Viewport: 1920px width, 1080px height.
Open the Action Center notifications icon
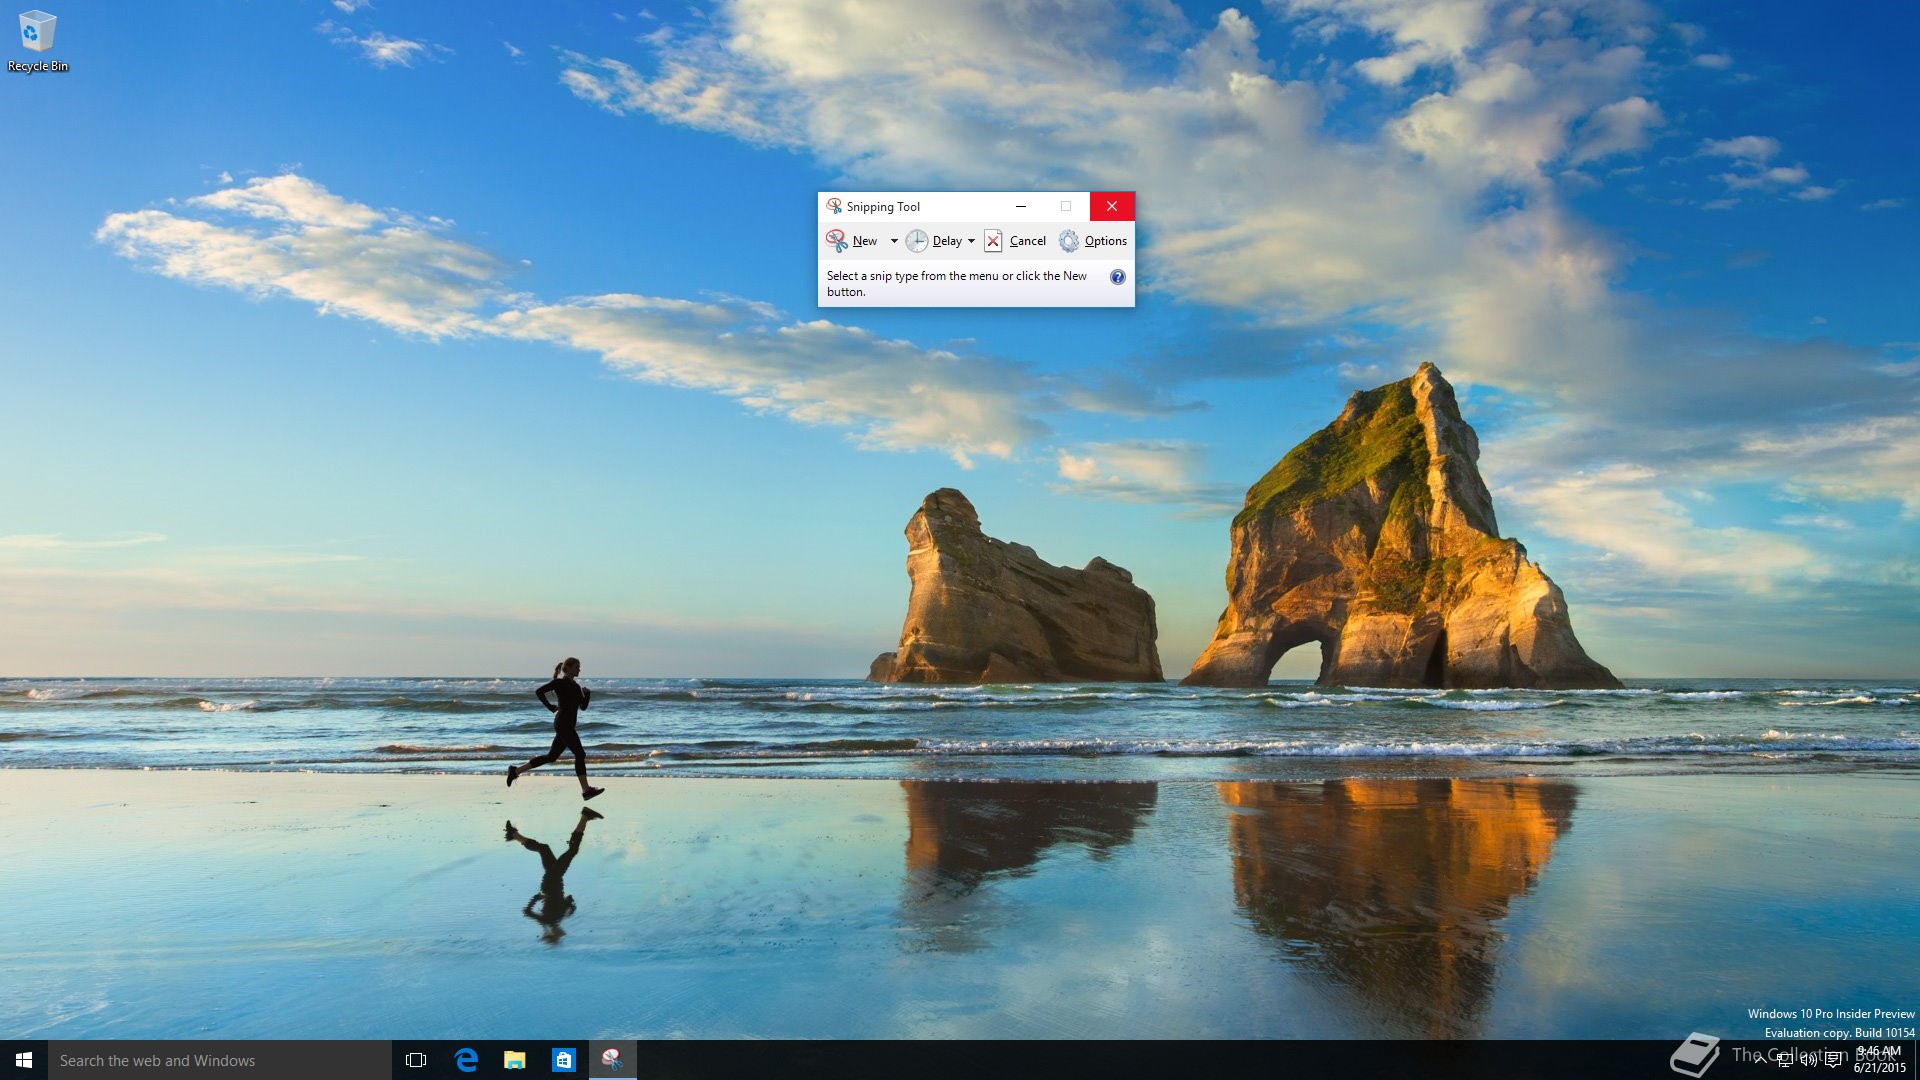pos(1833,1060)
